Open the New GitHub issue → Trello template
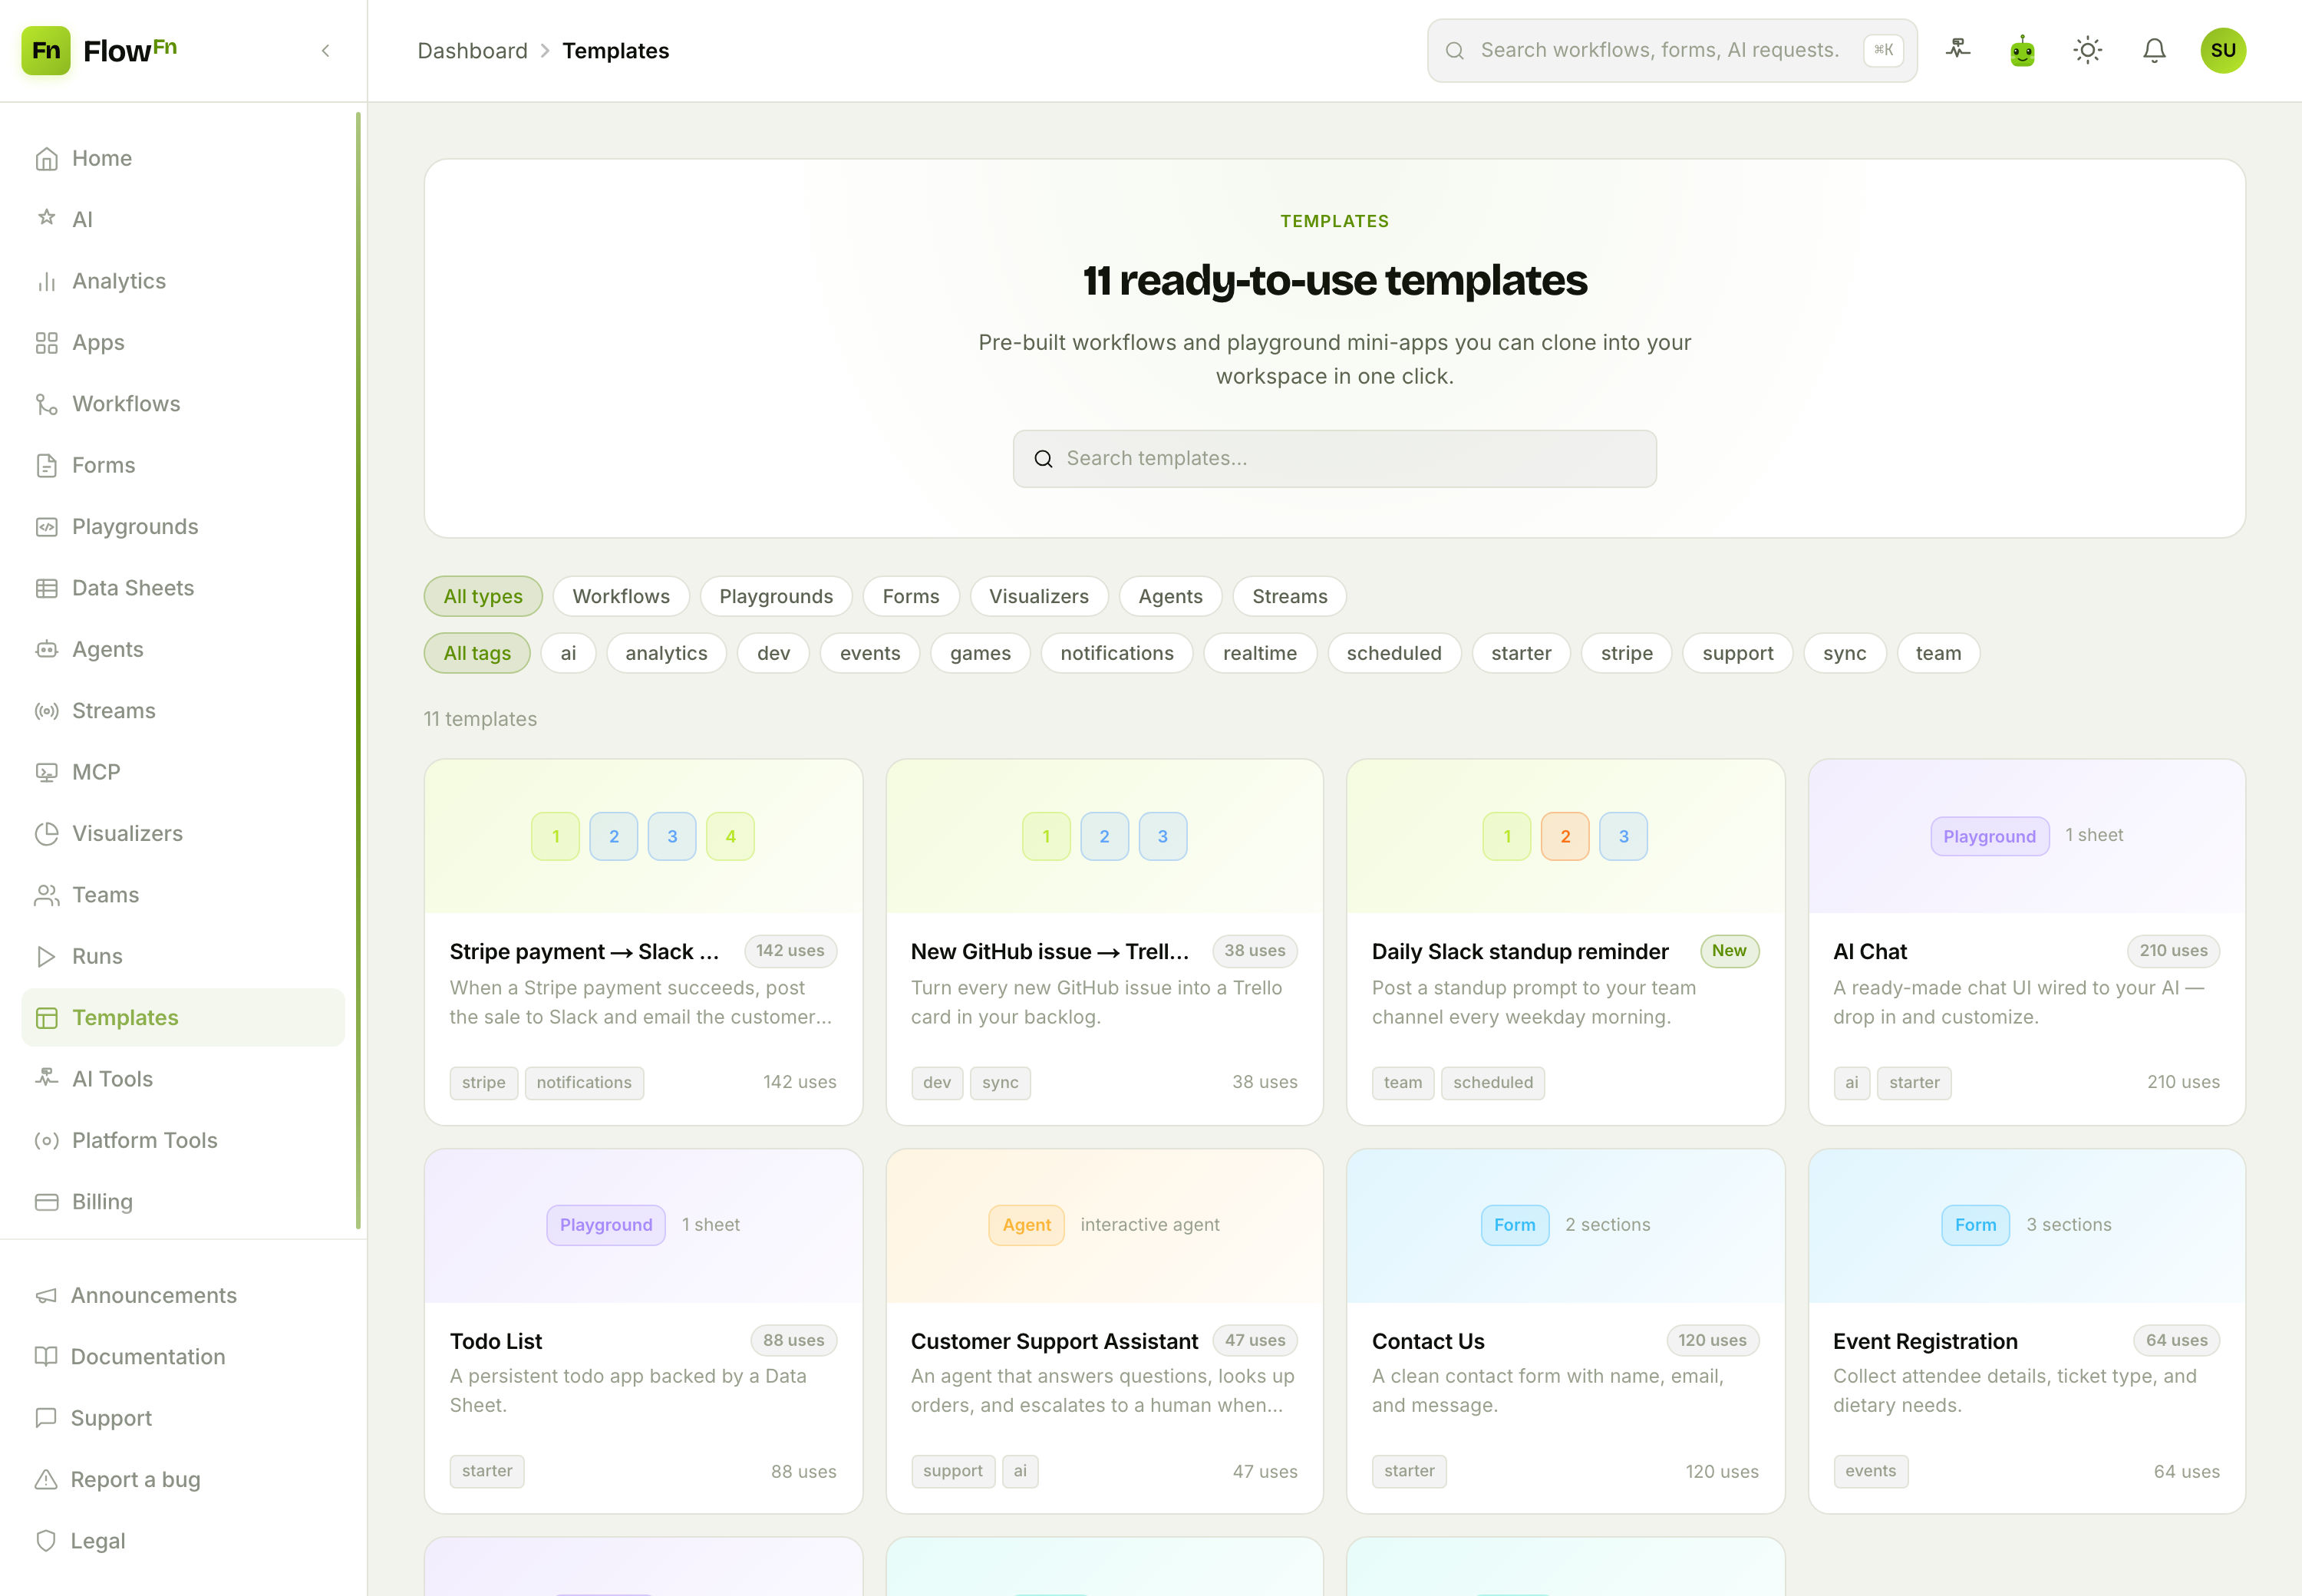The width and height of the screenshot is (2302, 1596). tap(1104, 942)
